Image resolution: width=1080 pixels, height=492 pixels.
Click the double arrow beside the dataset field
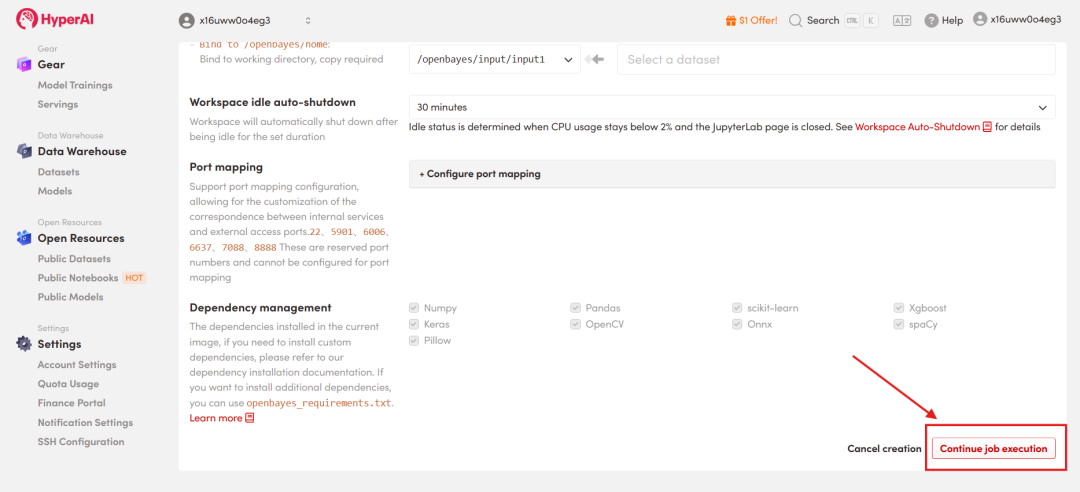(594, 60)
